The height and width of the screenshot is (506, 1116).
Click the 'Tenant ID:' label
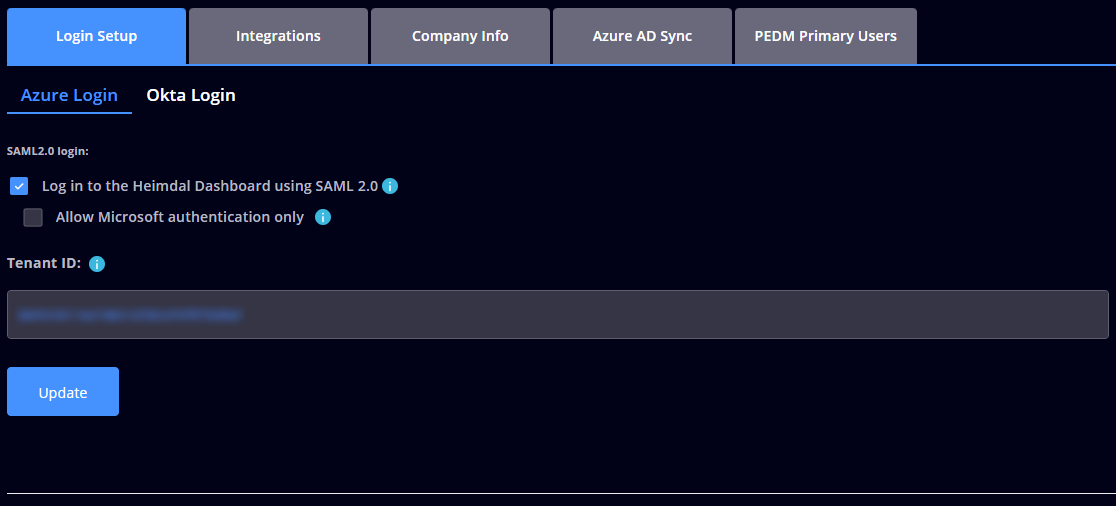pyautogui.click(x=44, y=264)
